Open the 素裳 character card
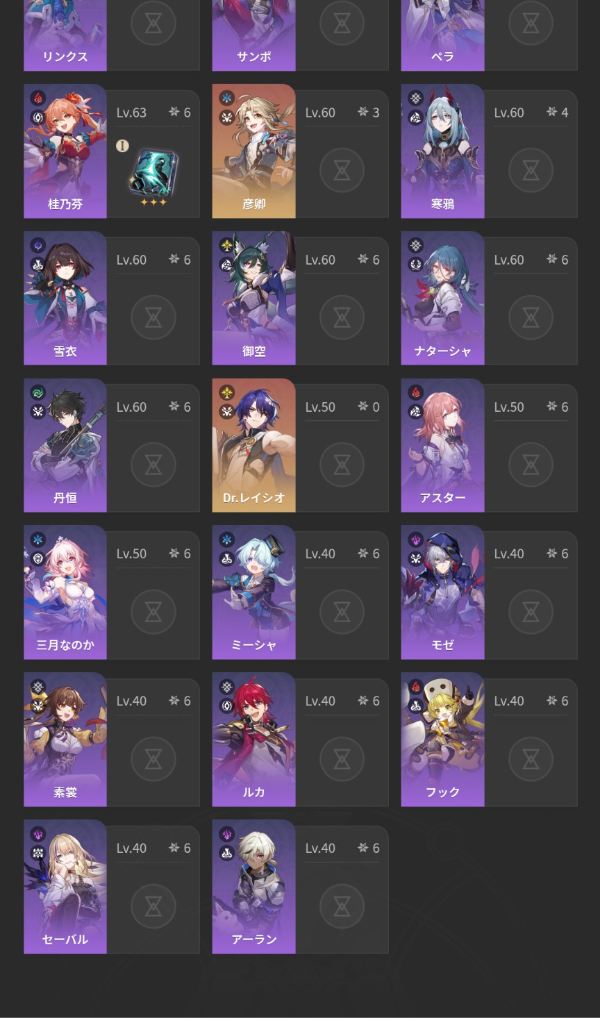The image size is (600, 1018). click(112, 740)
